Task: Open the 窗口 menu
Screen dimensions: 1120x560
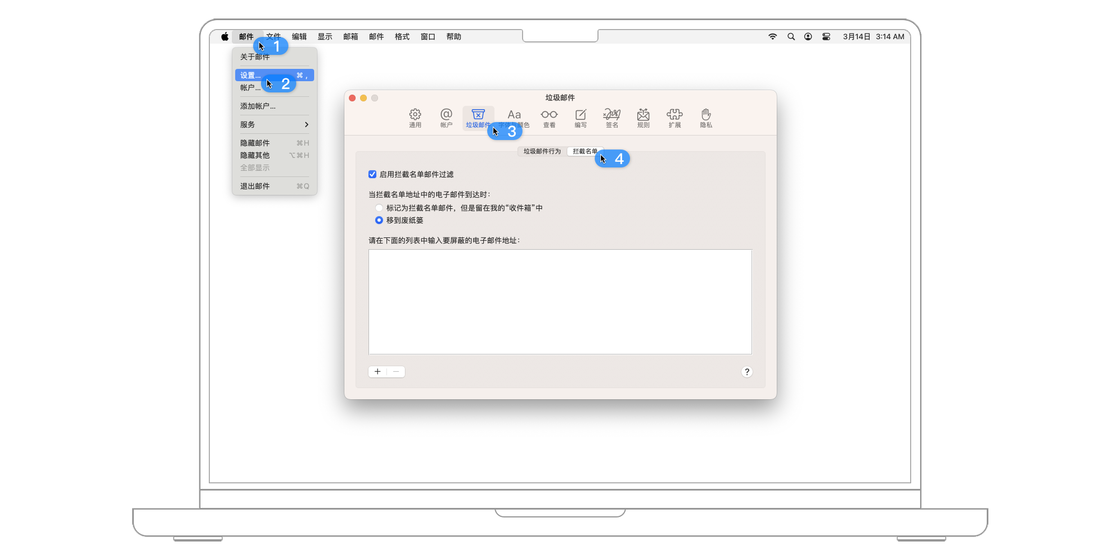Action: tap(428, 36)
